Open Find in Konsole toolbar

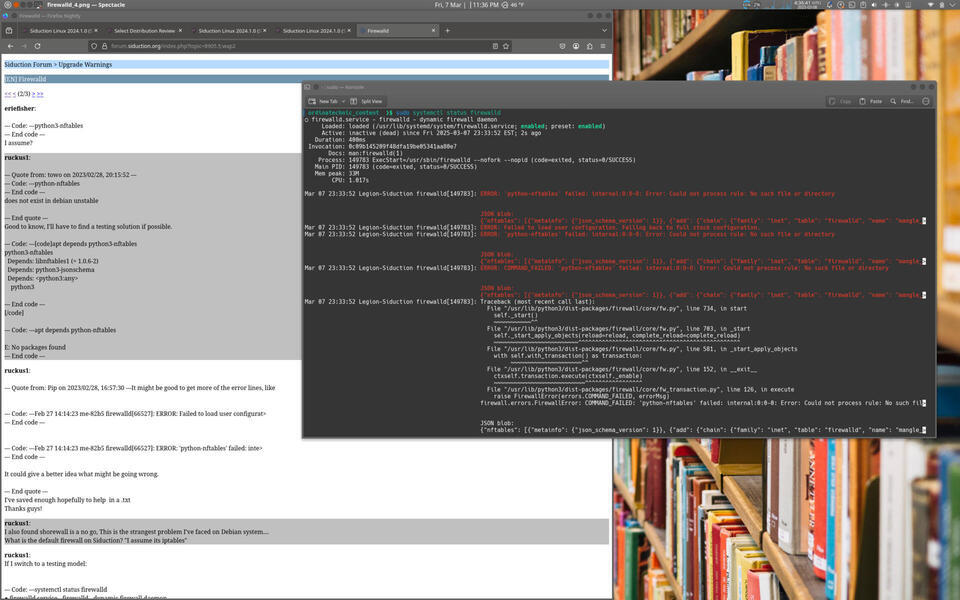[902, 101]
